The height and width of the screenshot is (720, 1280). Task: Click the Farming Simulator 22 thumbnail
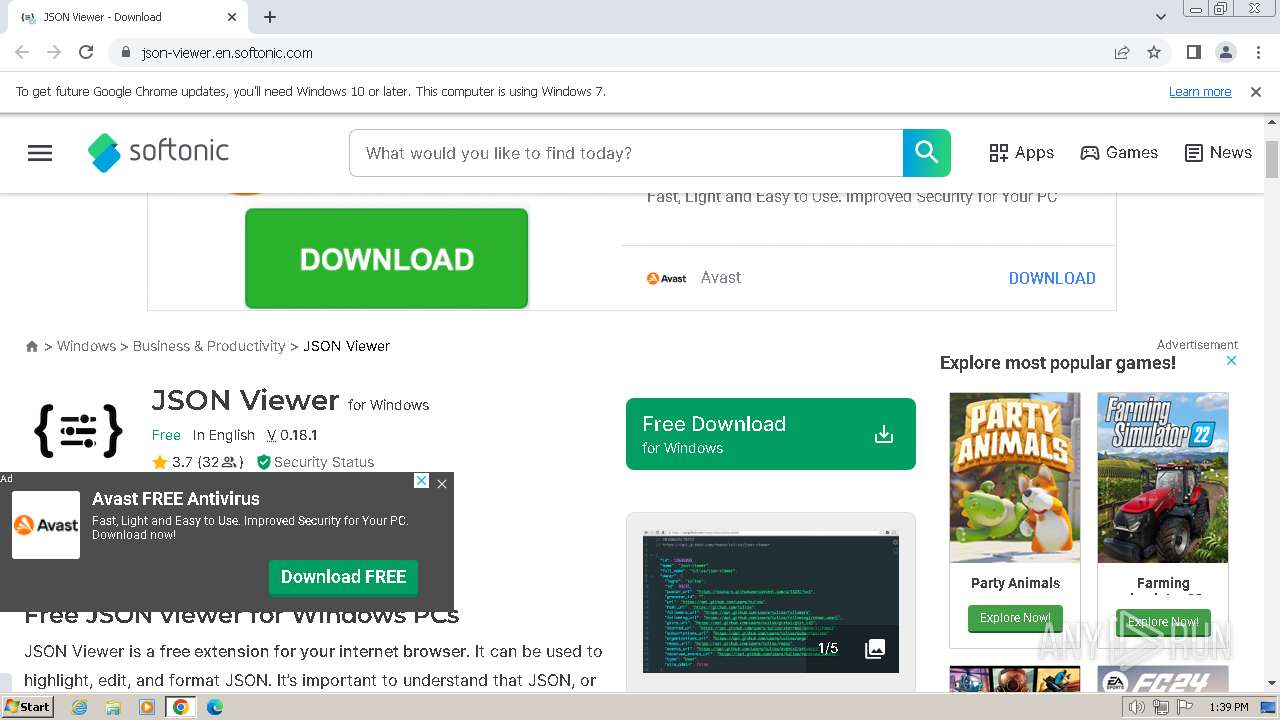pyautogui.click(x=1162, y=477)
